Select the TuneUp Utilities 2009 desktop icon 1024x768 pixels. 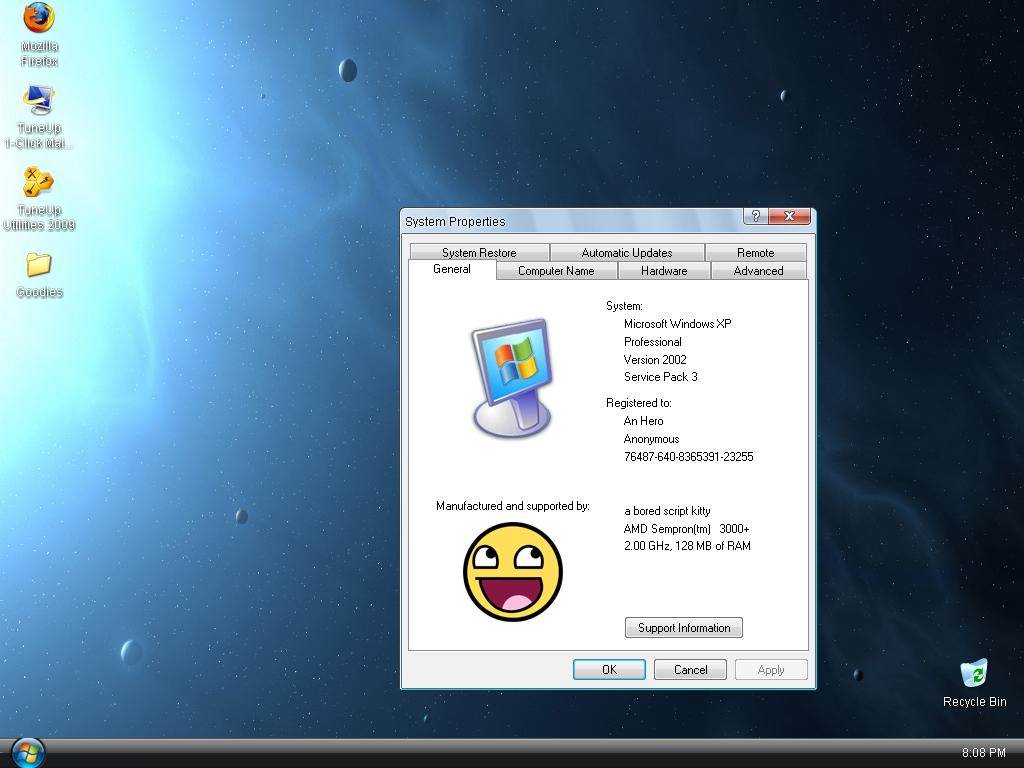pyautogui.click(x=39, y=199)
